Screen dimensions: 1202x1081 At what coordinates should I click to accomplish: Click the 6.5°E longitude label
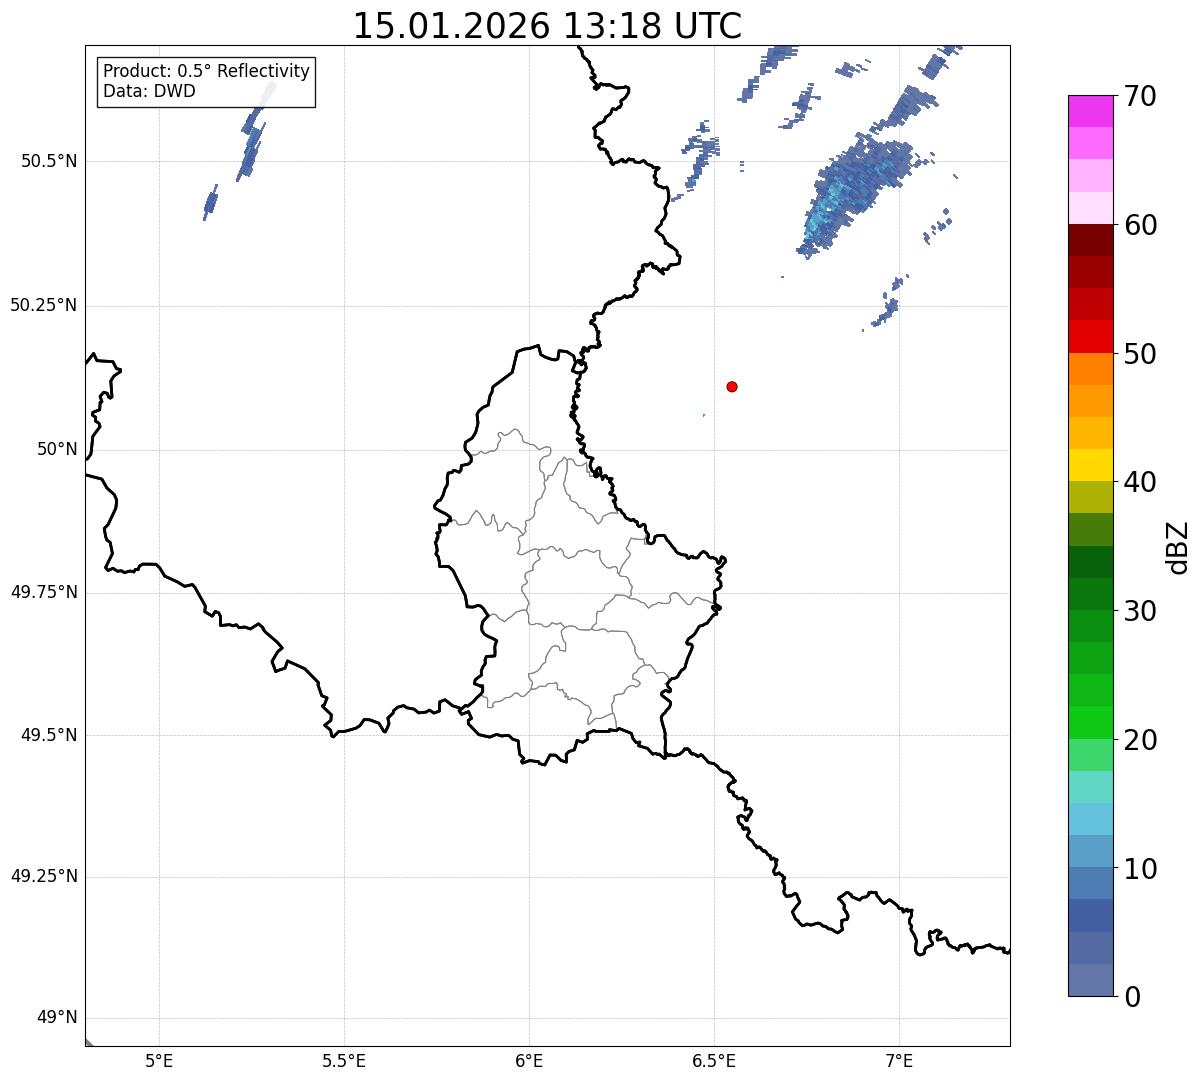click(714, 1060)
